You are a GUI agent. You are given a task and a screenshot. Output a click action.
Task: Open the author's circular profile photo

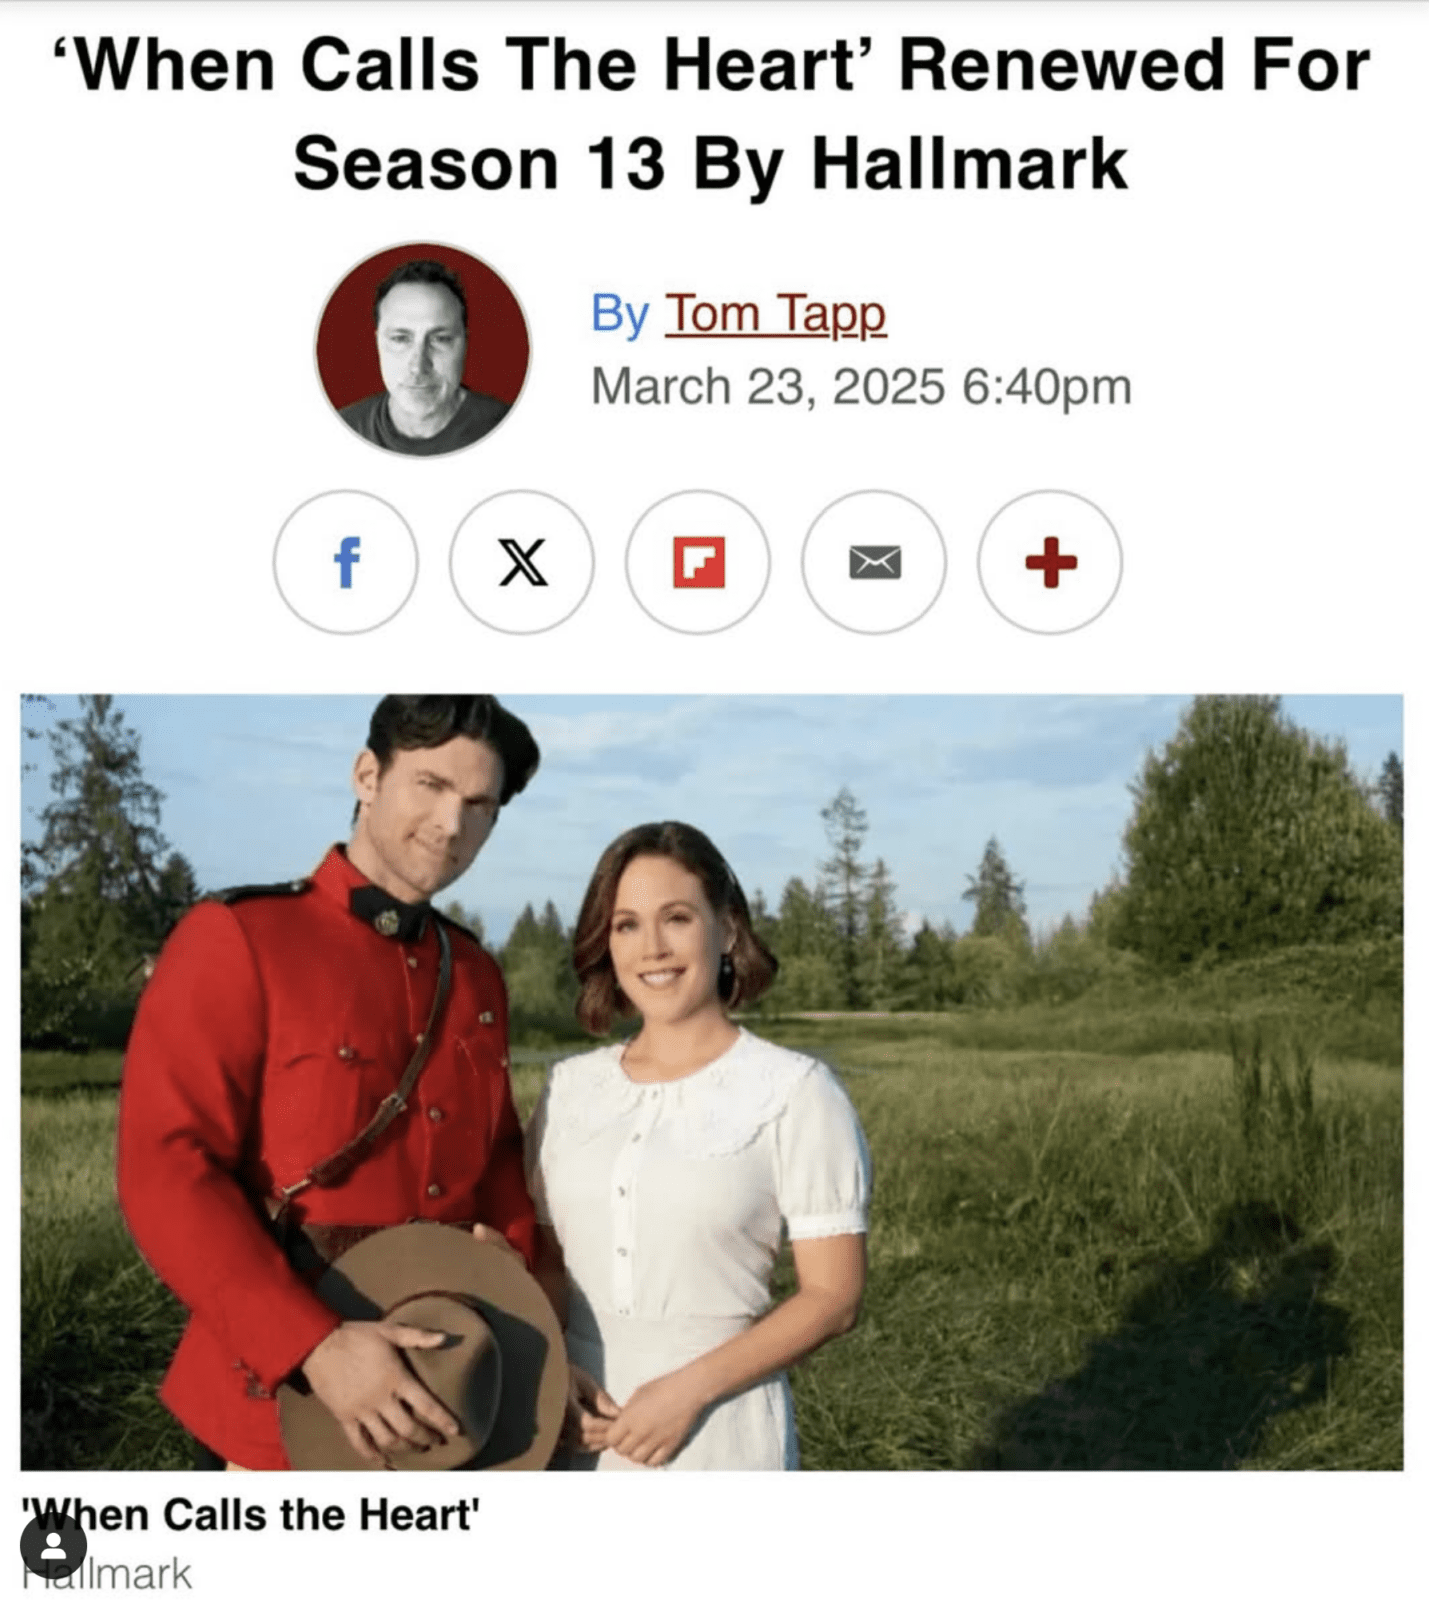coord(423,349)
